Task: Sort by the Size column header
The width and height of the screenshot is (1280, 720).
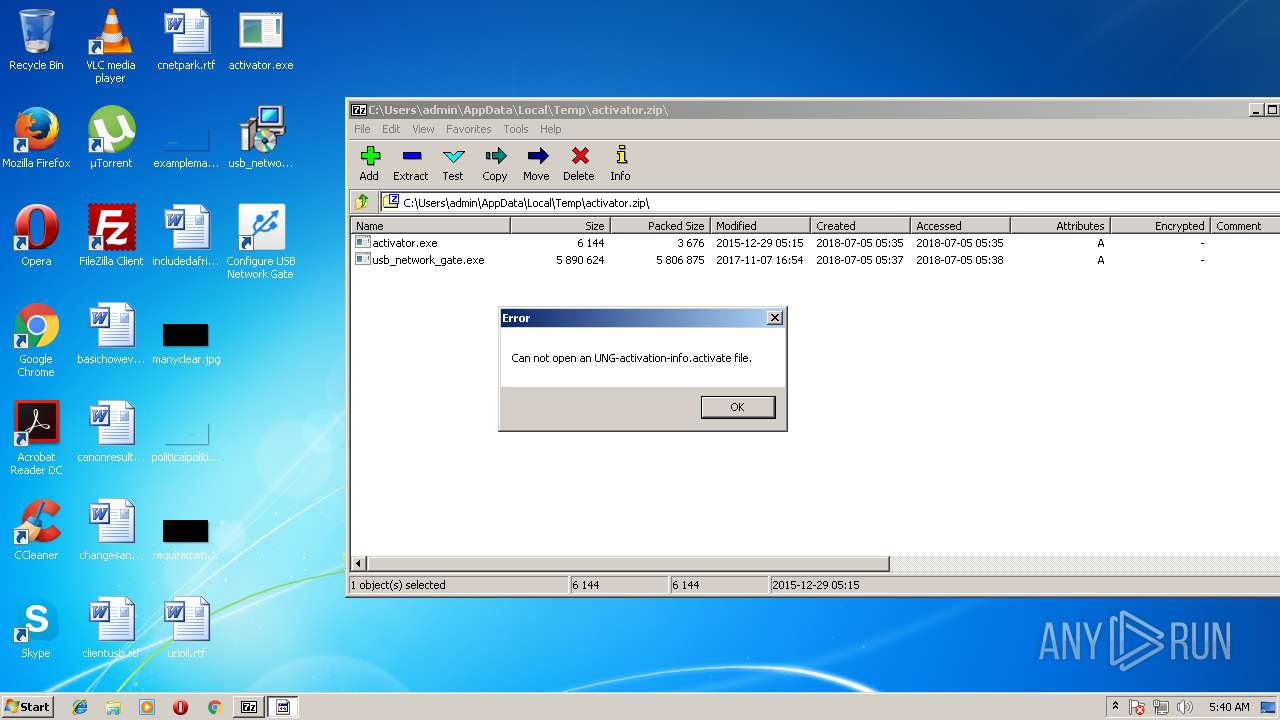Action: pos(560,226)
